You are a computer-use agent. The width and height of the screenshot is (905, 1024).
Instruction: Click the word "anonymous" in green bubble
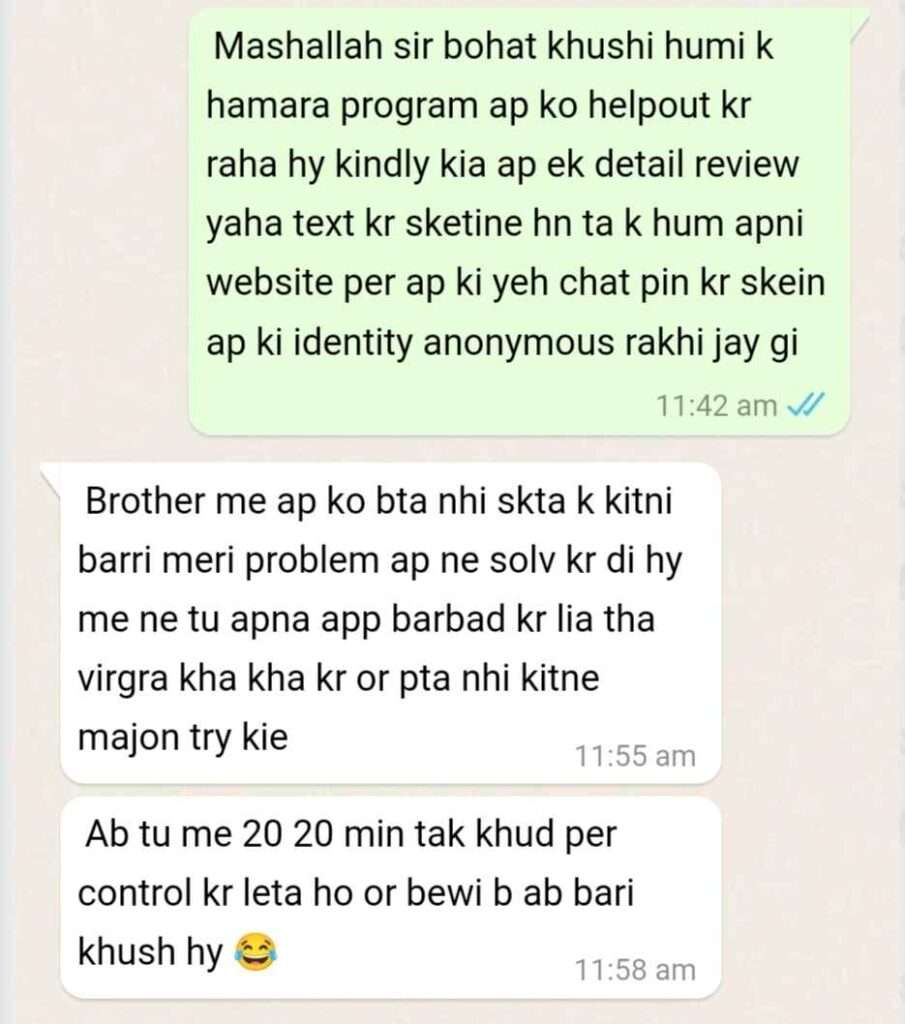point(518,344)
